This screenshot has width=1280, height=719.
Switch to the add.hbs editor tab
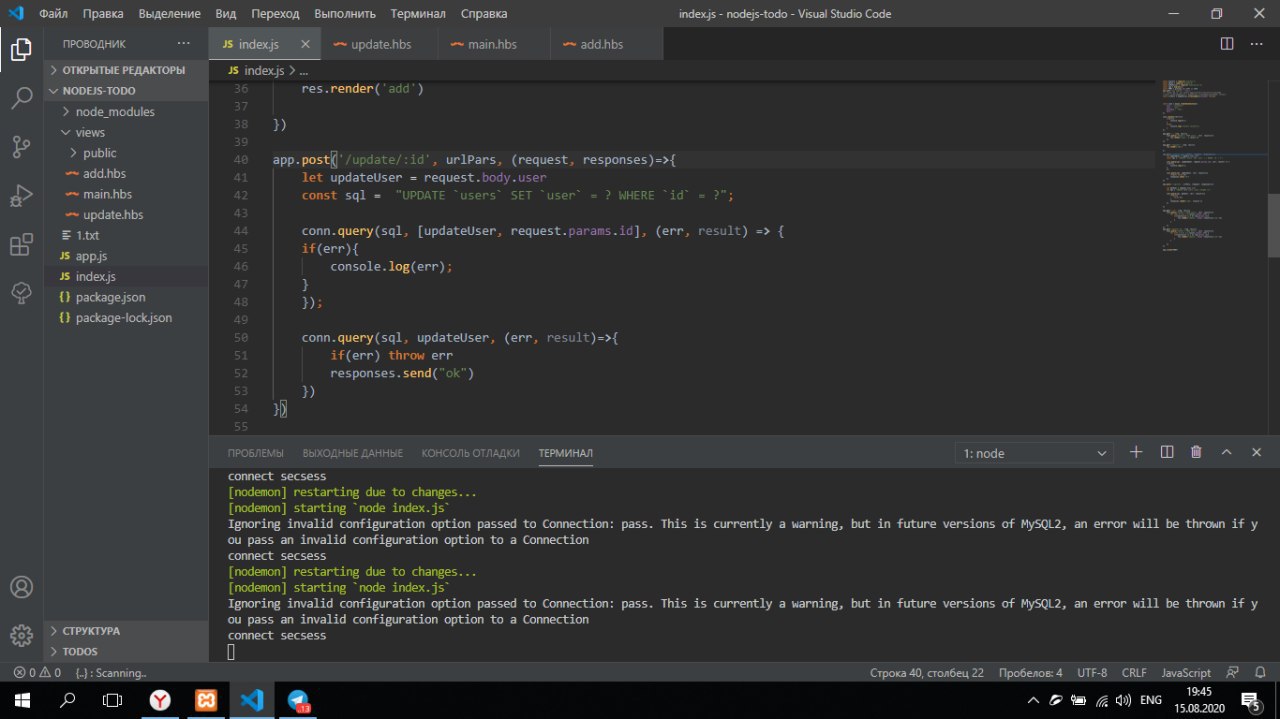[607, 44]
